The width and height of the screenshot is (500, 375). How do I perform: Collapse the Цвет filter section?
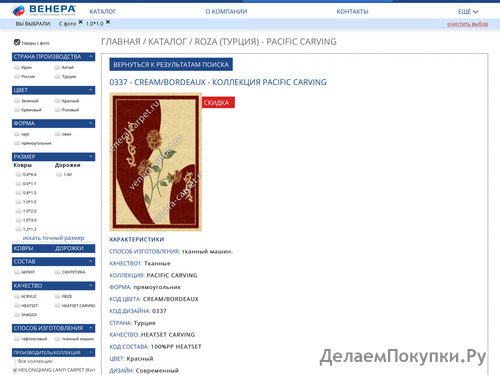coord(91,90)
